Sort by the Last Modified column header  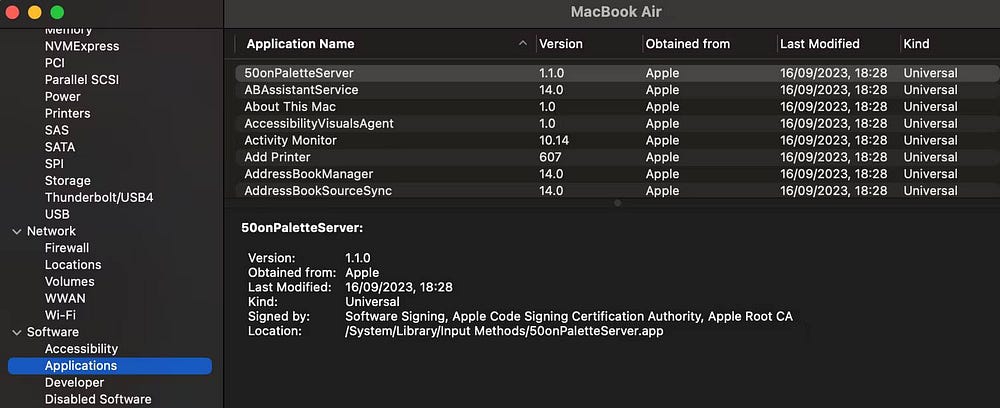(x=820, y=44)
